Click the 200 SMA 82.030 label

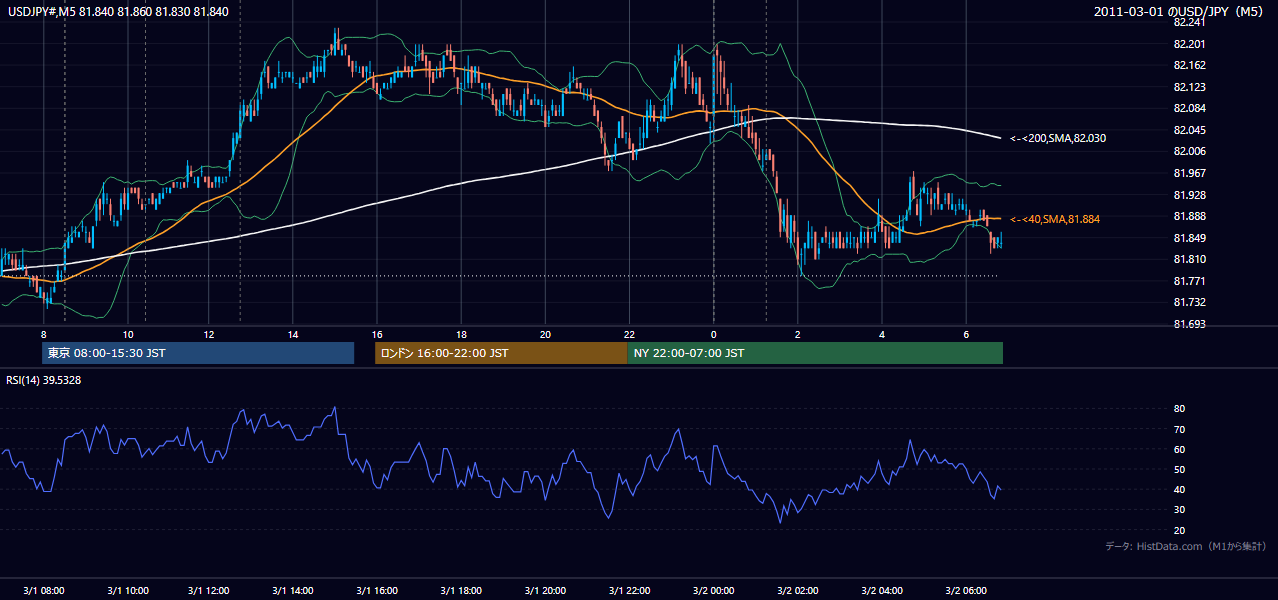click(x=1058, y=138)
